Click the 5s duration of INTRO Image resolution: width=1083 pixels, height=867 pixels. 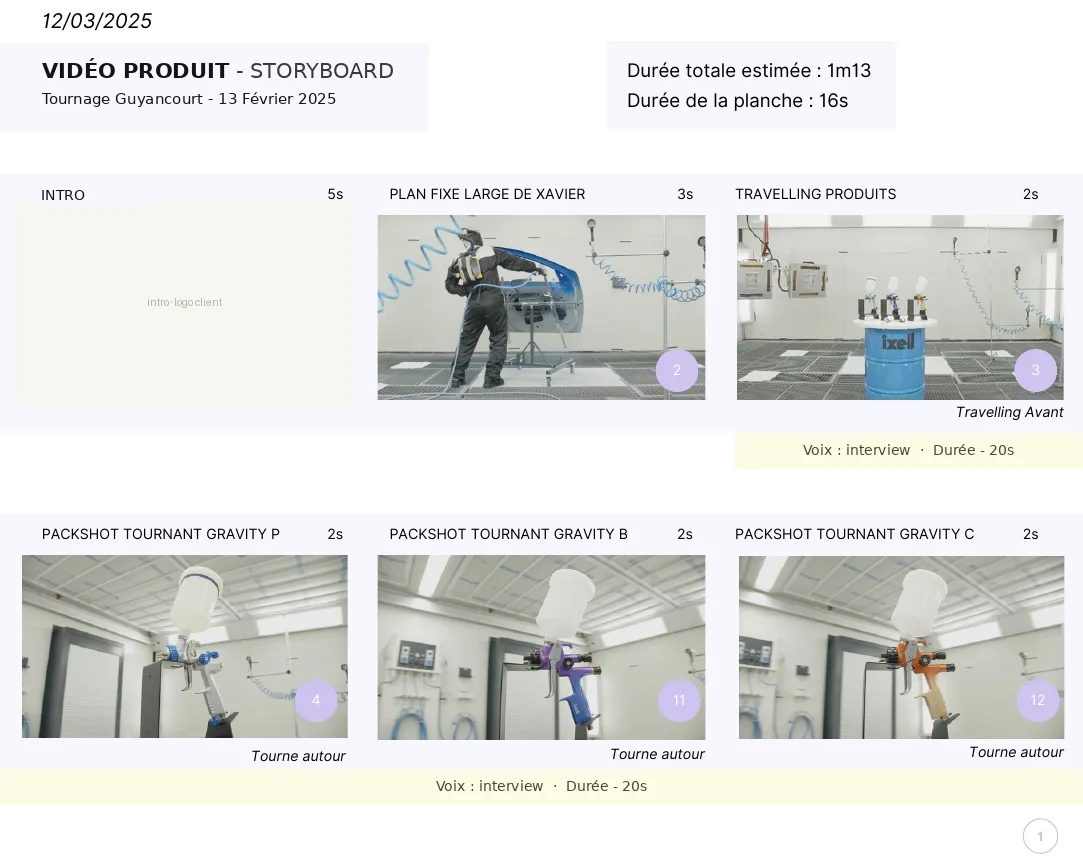335,195
